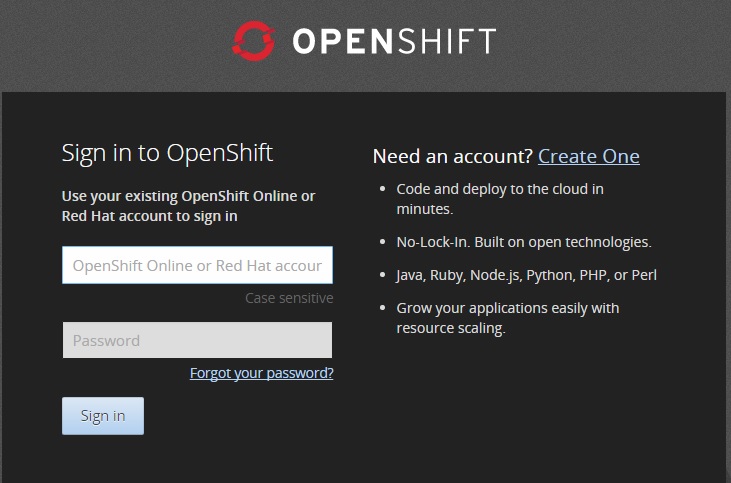
Task: Click the bold OPEN part of the wordmark
Action: coord(340,41)
